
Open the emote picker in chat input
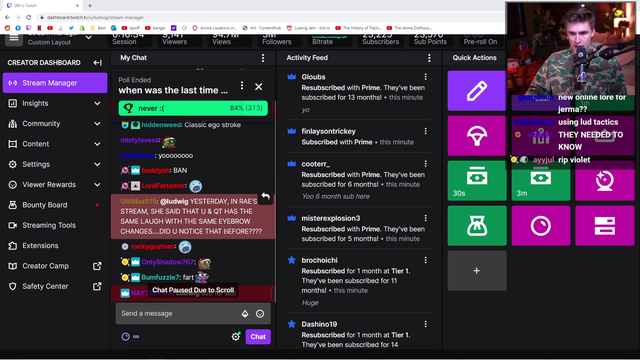(260, 313)
